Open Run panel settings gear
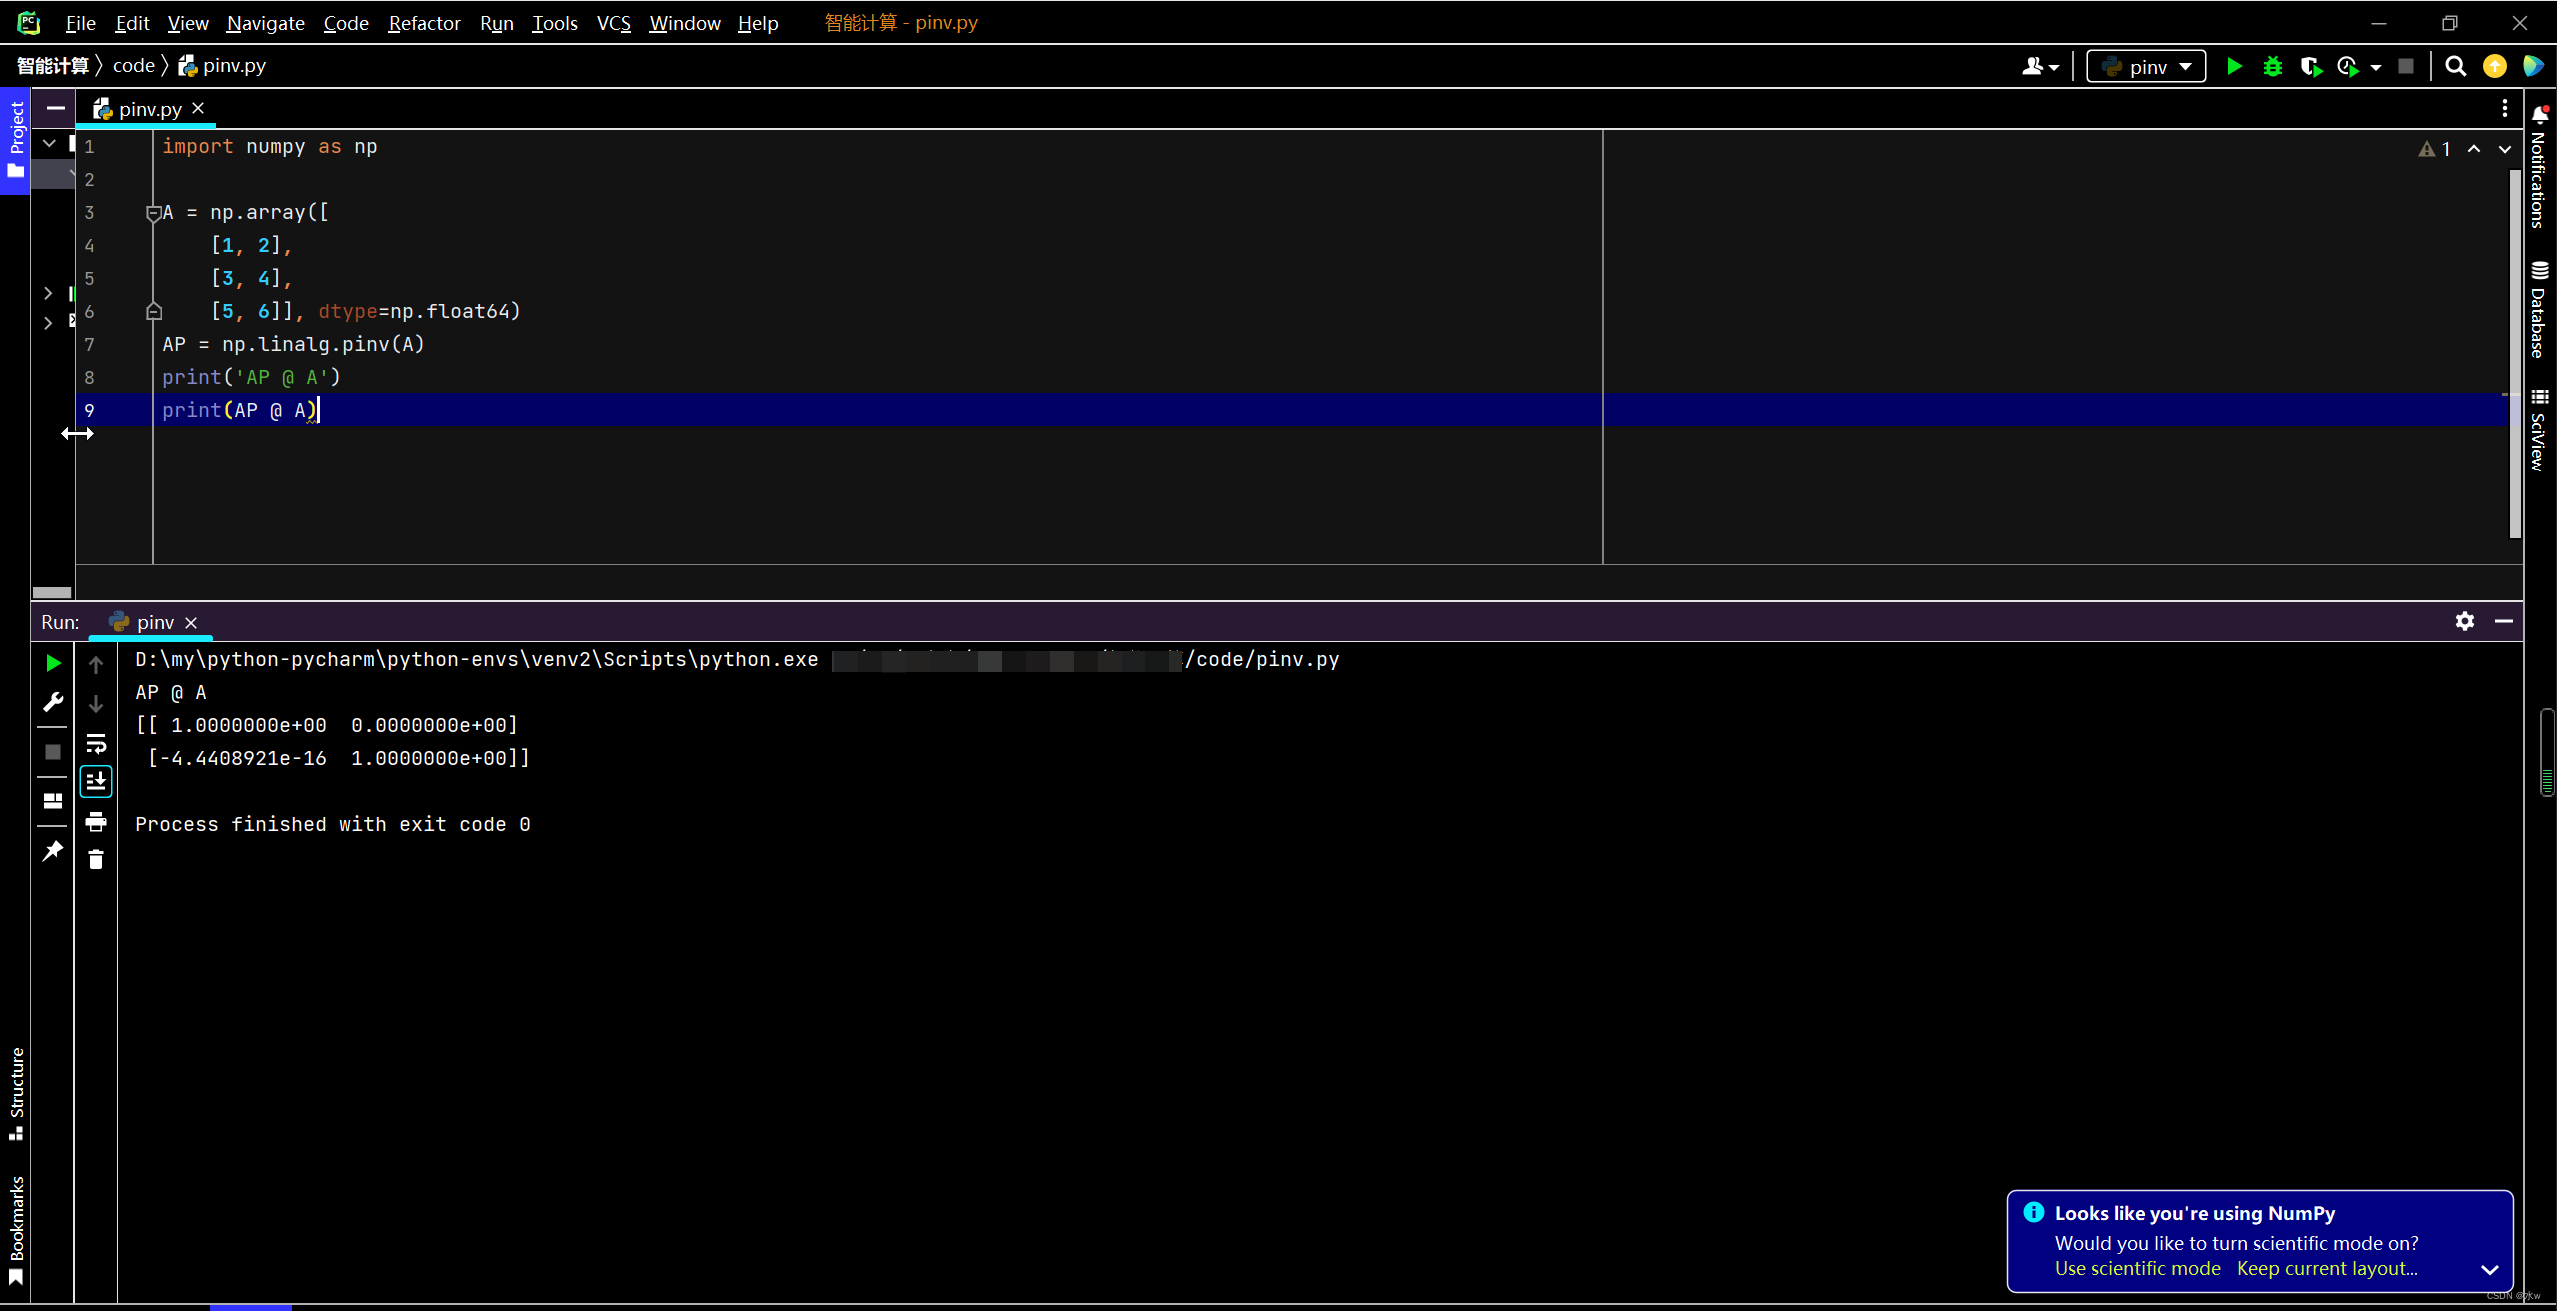The height and width of the screenshot is (1311, 2557). (x=2465, y=621)
